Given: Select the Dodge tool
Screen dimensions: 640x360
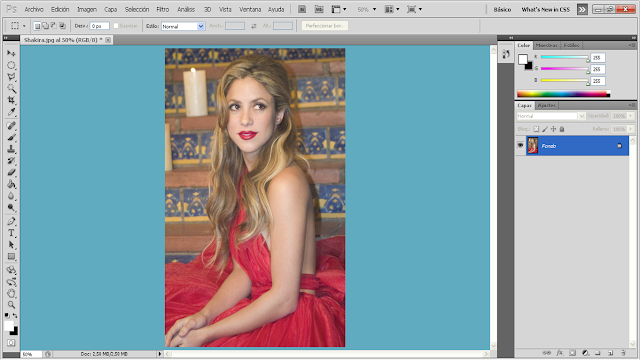Looking at the screenshot, I should pos(11,208).
